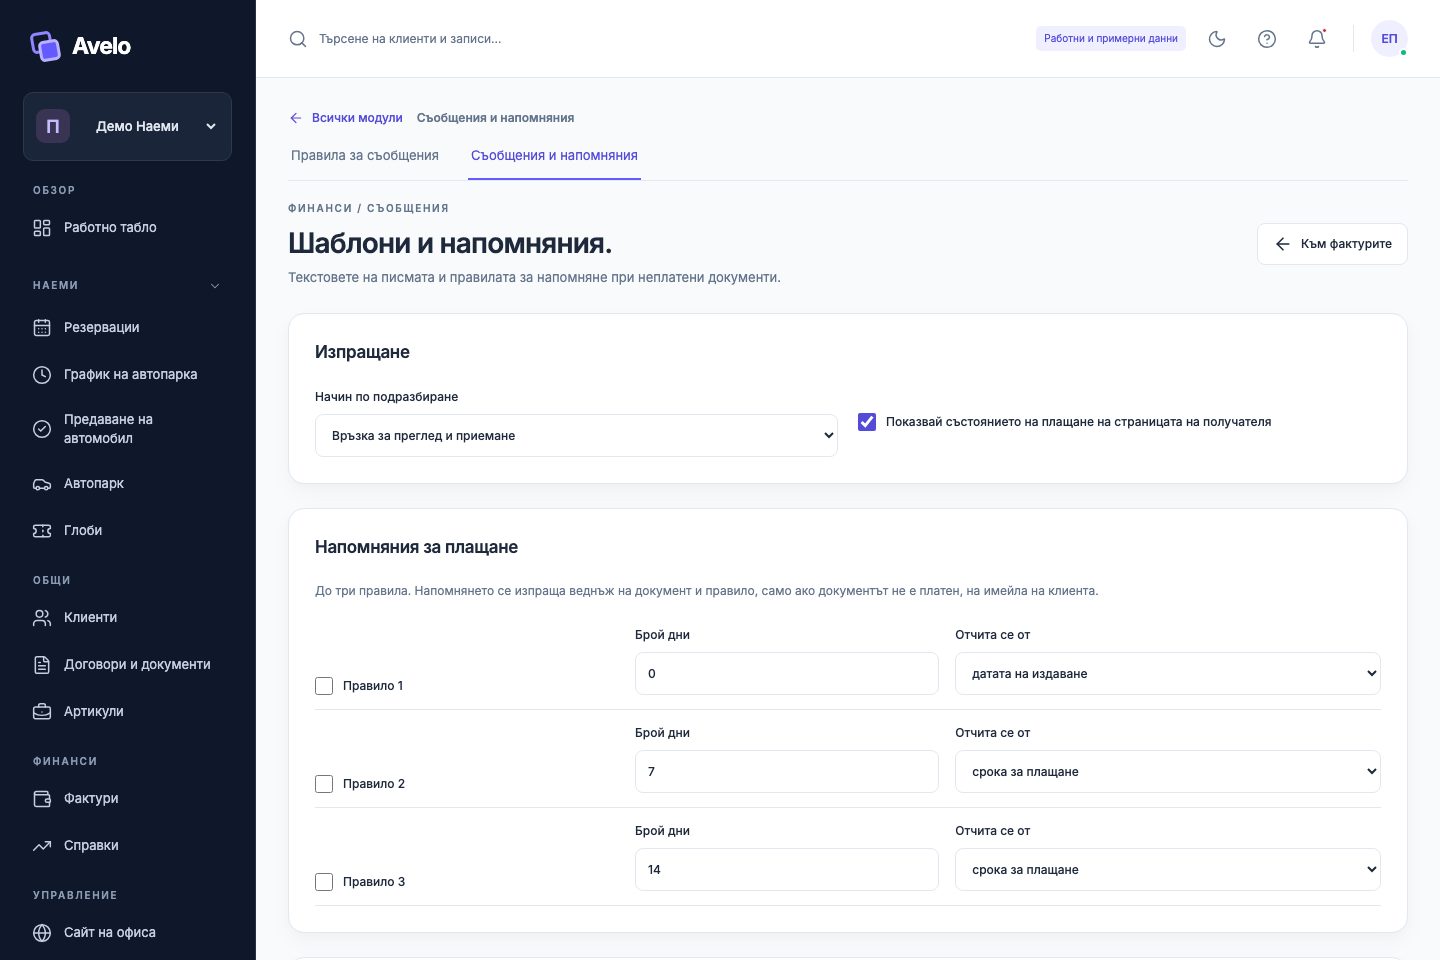Open Начин по подразбиране dropdown
This screenshot has height=960, width=1440.
pyautogui.click(x=576, y=436)
